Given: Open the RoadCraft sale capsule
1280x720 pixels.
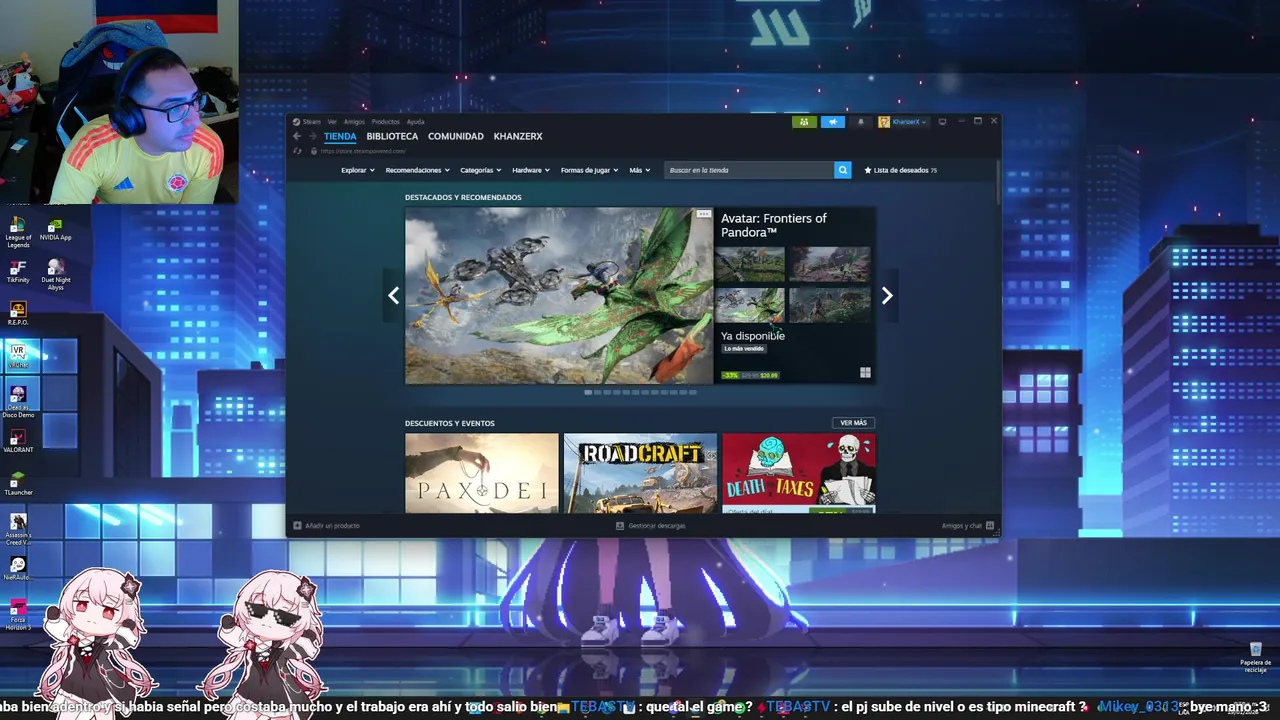Looking at the screenshot, I should (640, 473).
